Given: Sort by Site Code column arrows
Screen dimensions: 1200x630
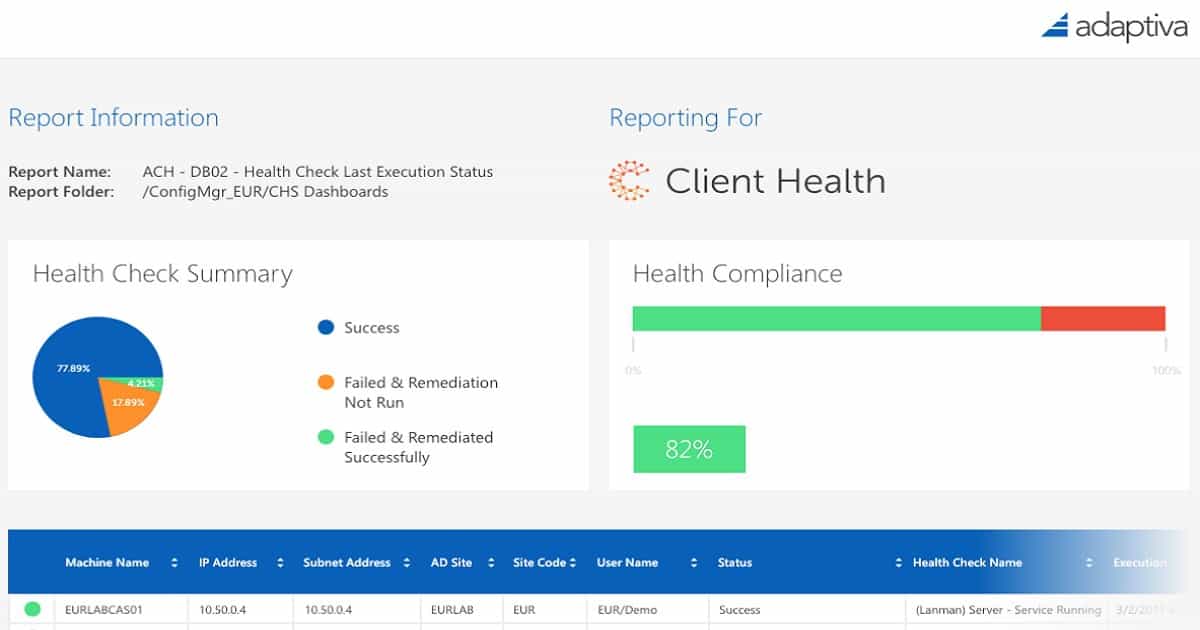Looking at the screenshot, I should pos(573,563).
